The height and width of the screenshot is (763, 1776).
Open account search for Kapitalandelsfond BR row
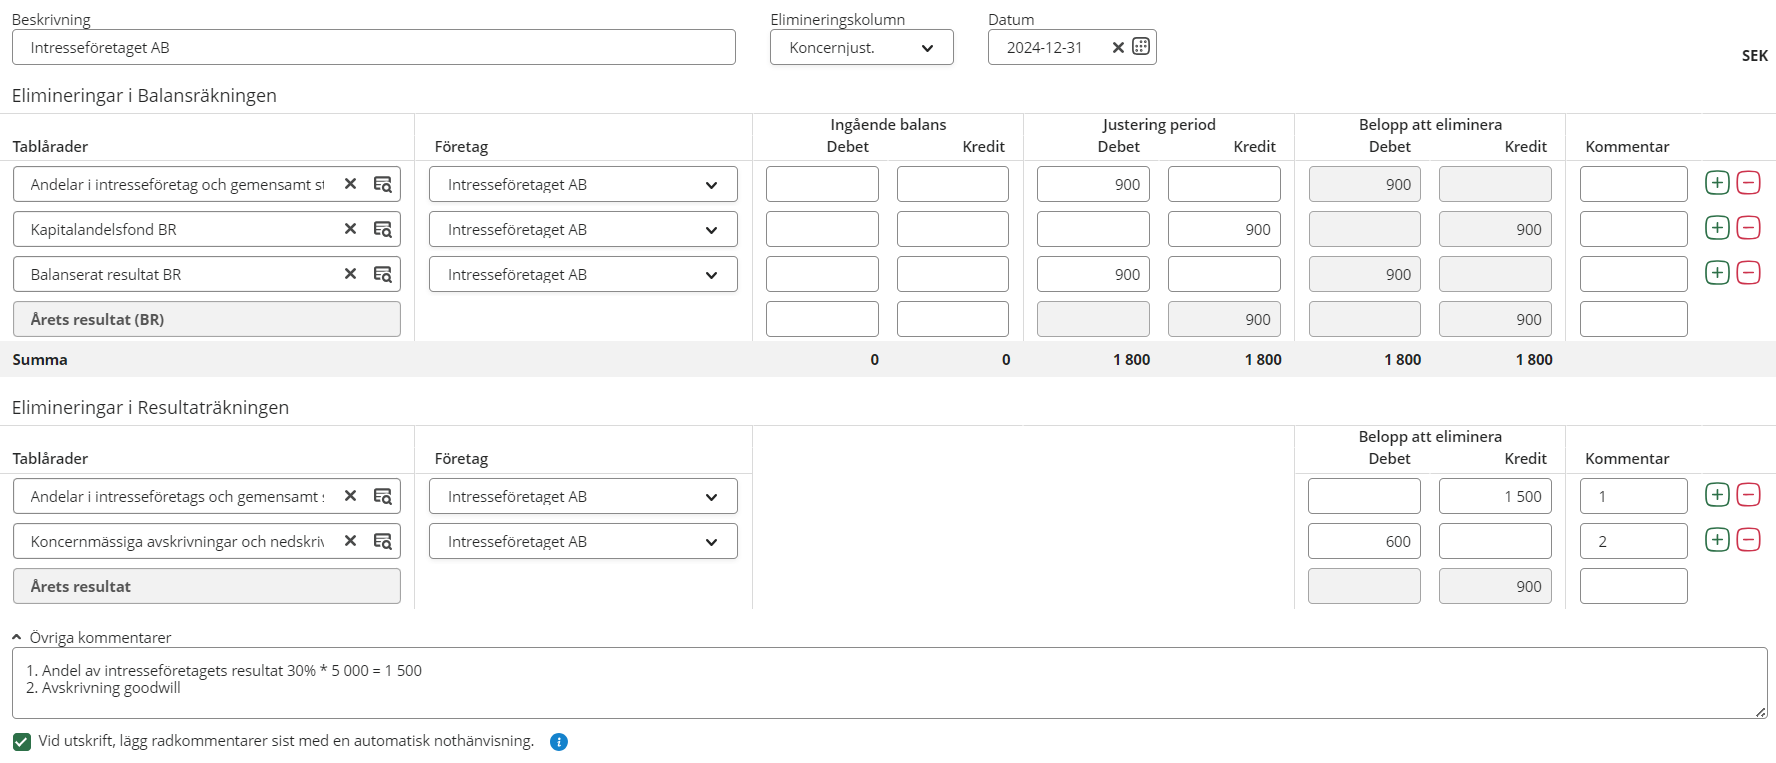[x=382, y=229]
